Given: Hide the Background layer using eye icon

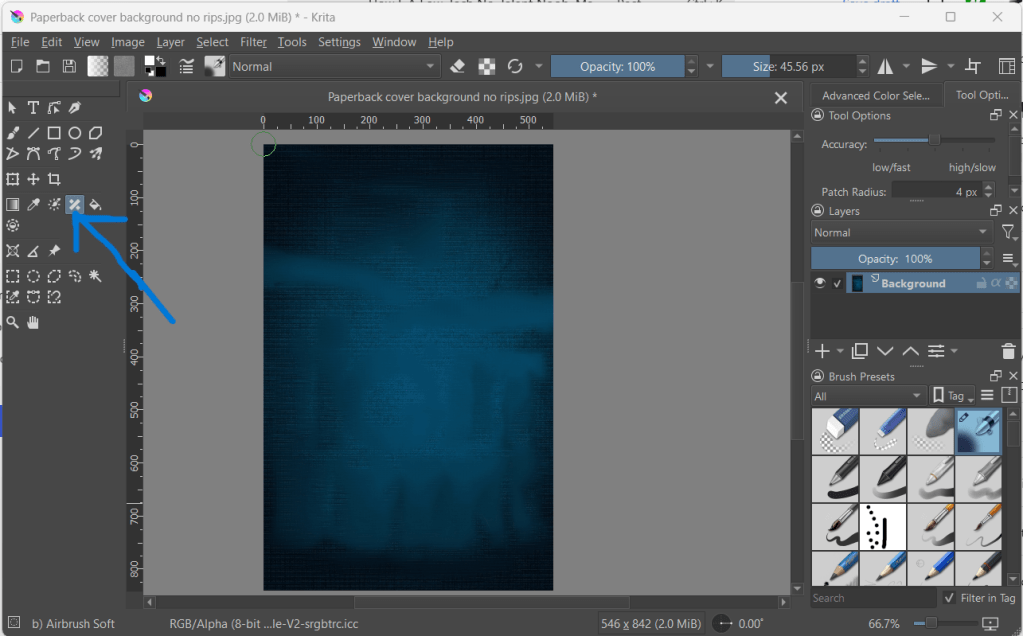Looking at the screenshot, I should point(821,283).
